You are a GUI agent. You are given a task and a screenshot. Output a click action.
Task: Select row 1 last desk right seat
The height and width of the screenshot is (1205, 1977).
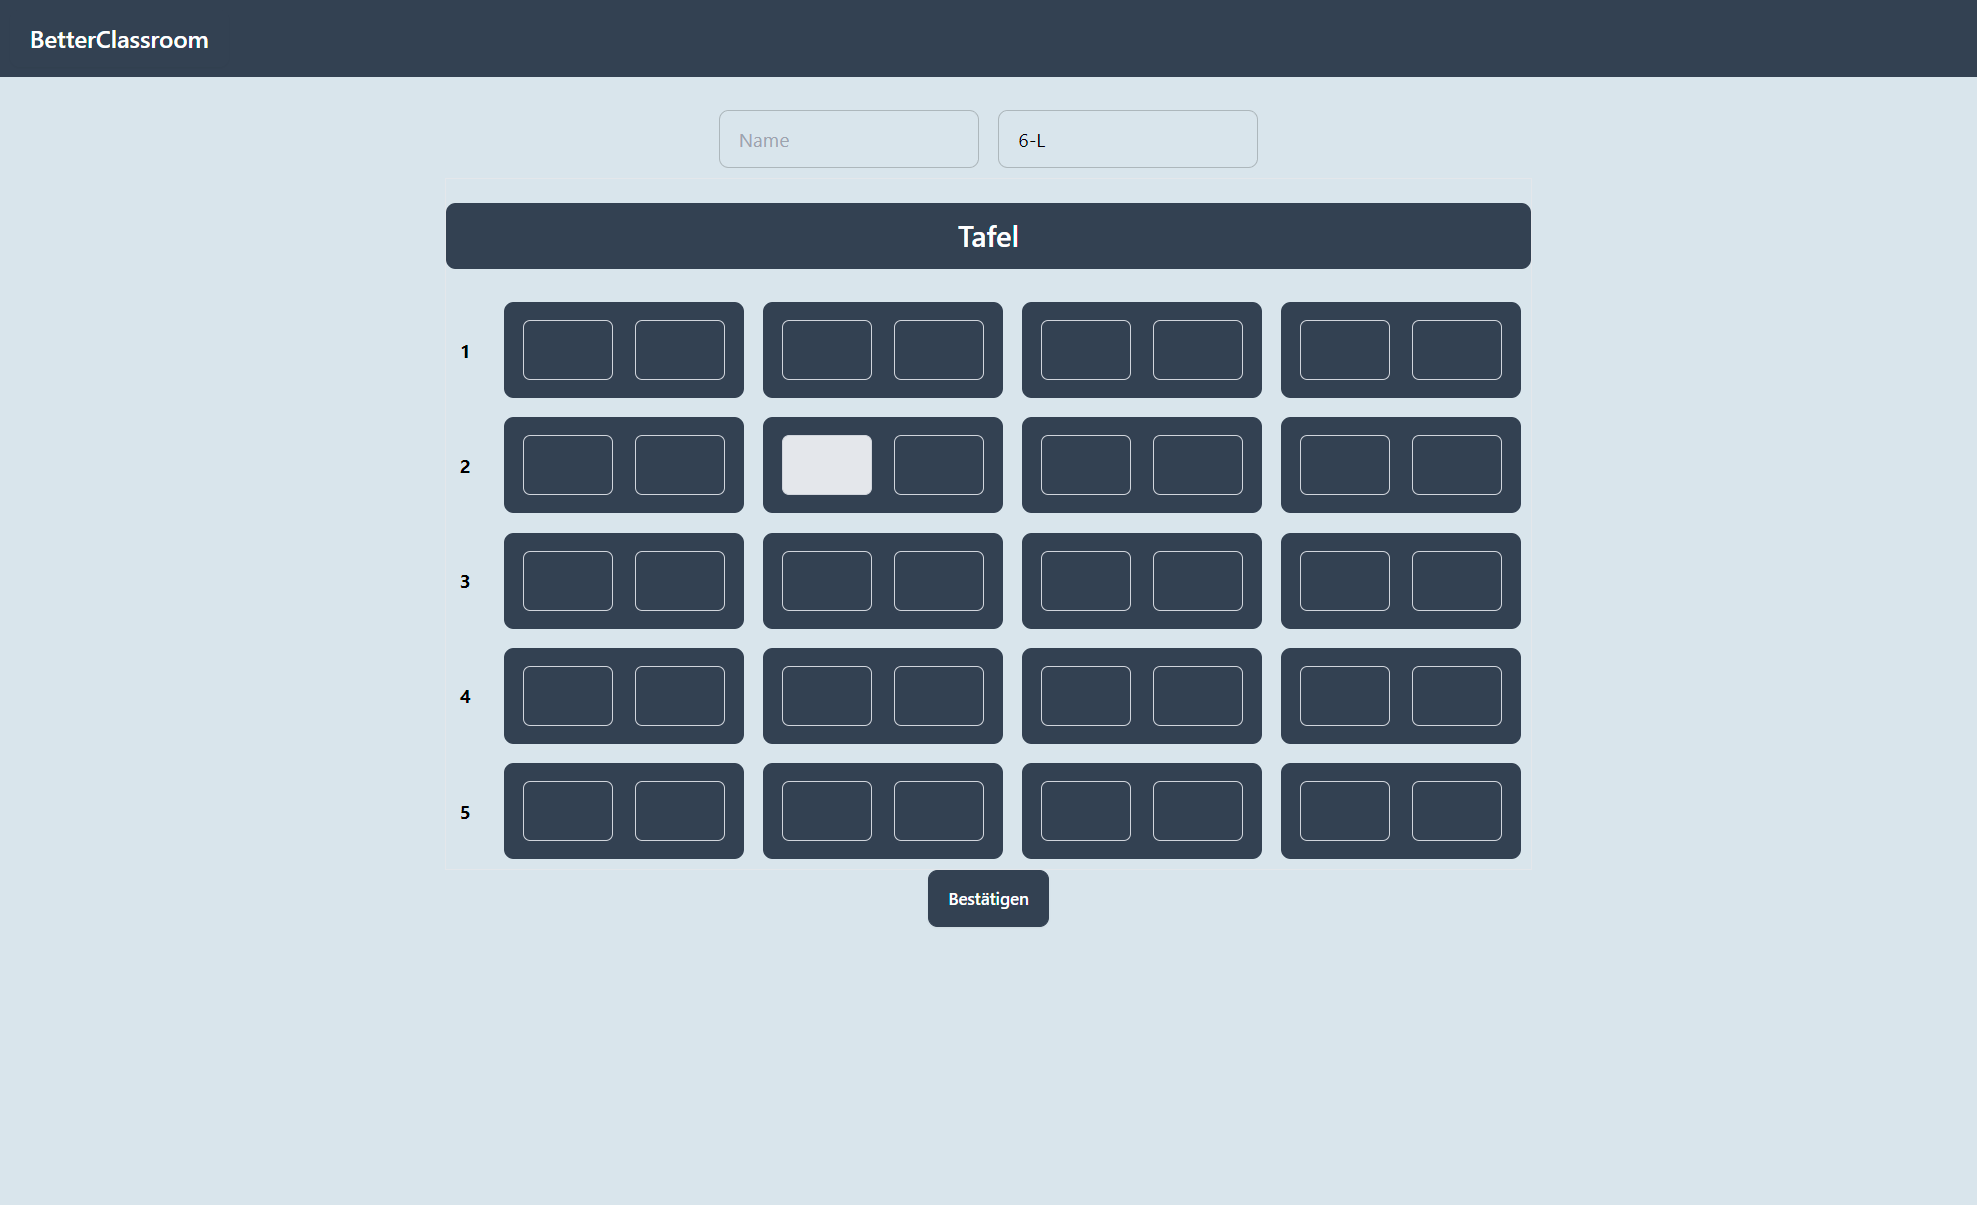click(x=1456, y=350)
